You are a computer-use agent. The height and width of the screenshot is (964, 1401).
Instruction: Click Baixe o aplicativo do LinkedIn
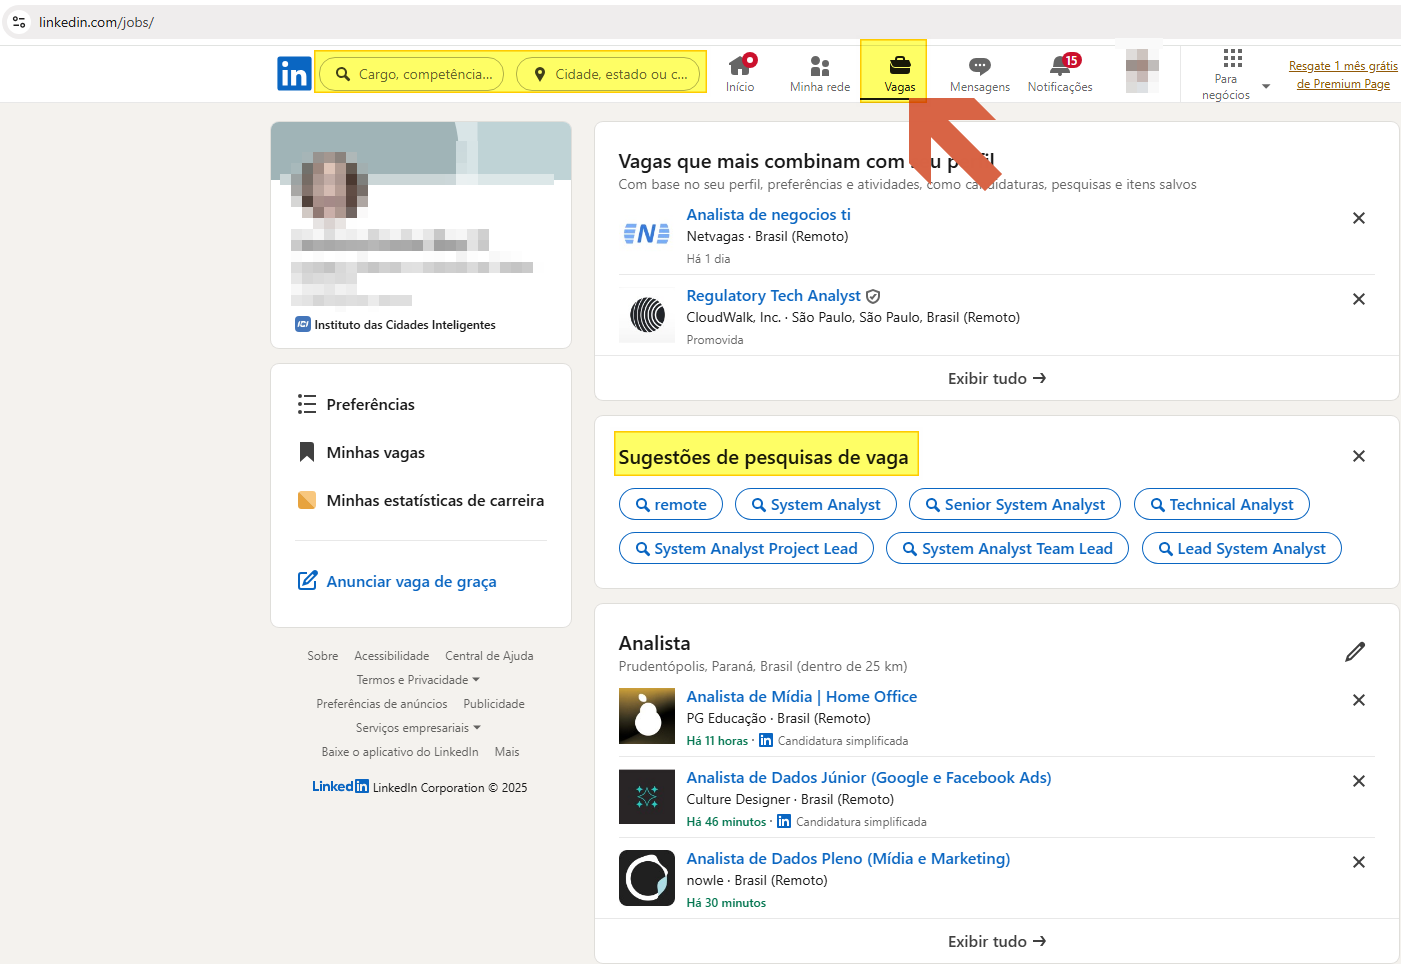400,752
